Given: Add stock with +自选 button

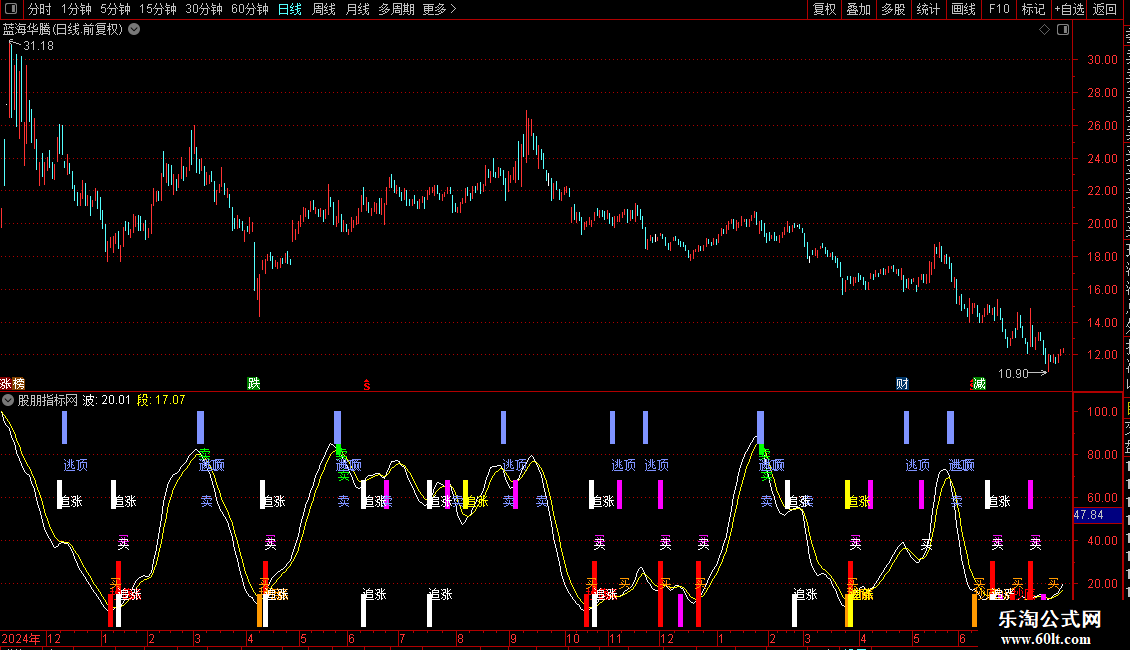Looking at the screenshot, I should coord(1069,9).
